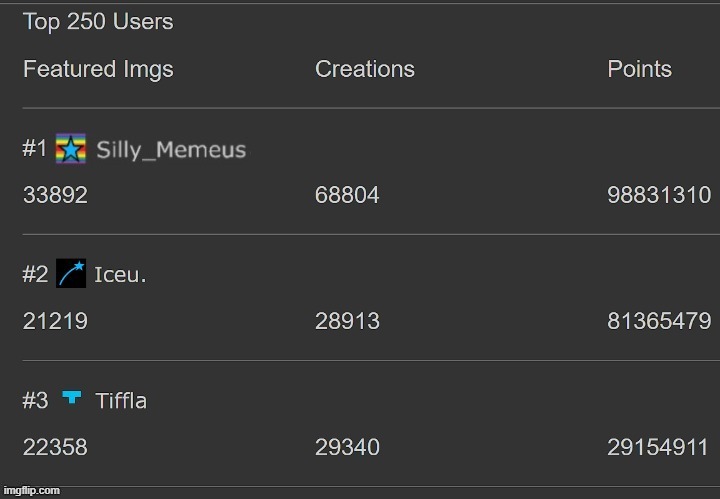Open the Silly_Memeus user profile link
The height and width of the screenshot is (499, 720).
click(x=170, y=150)
